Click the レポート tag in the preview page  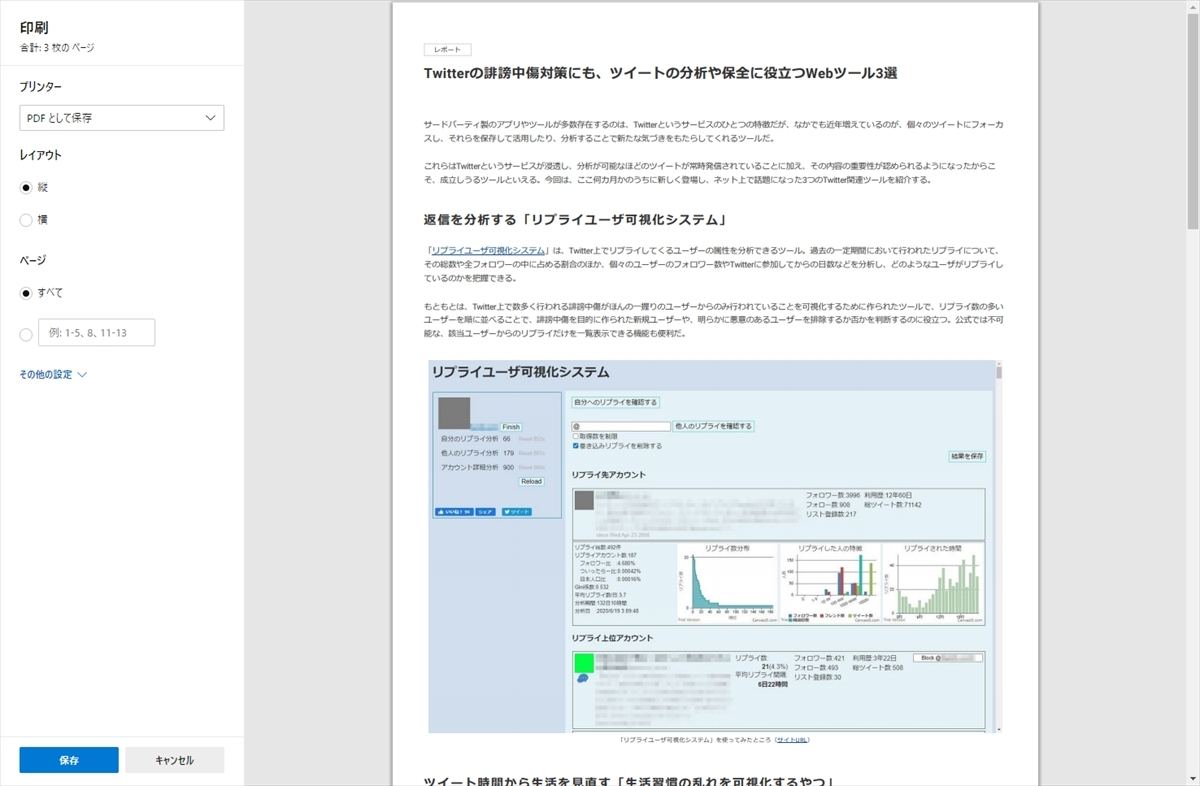point(447,50)
